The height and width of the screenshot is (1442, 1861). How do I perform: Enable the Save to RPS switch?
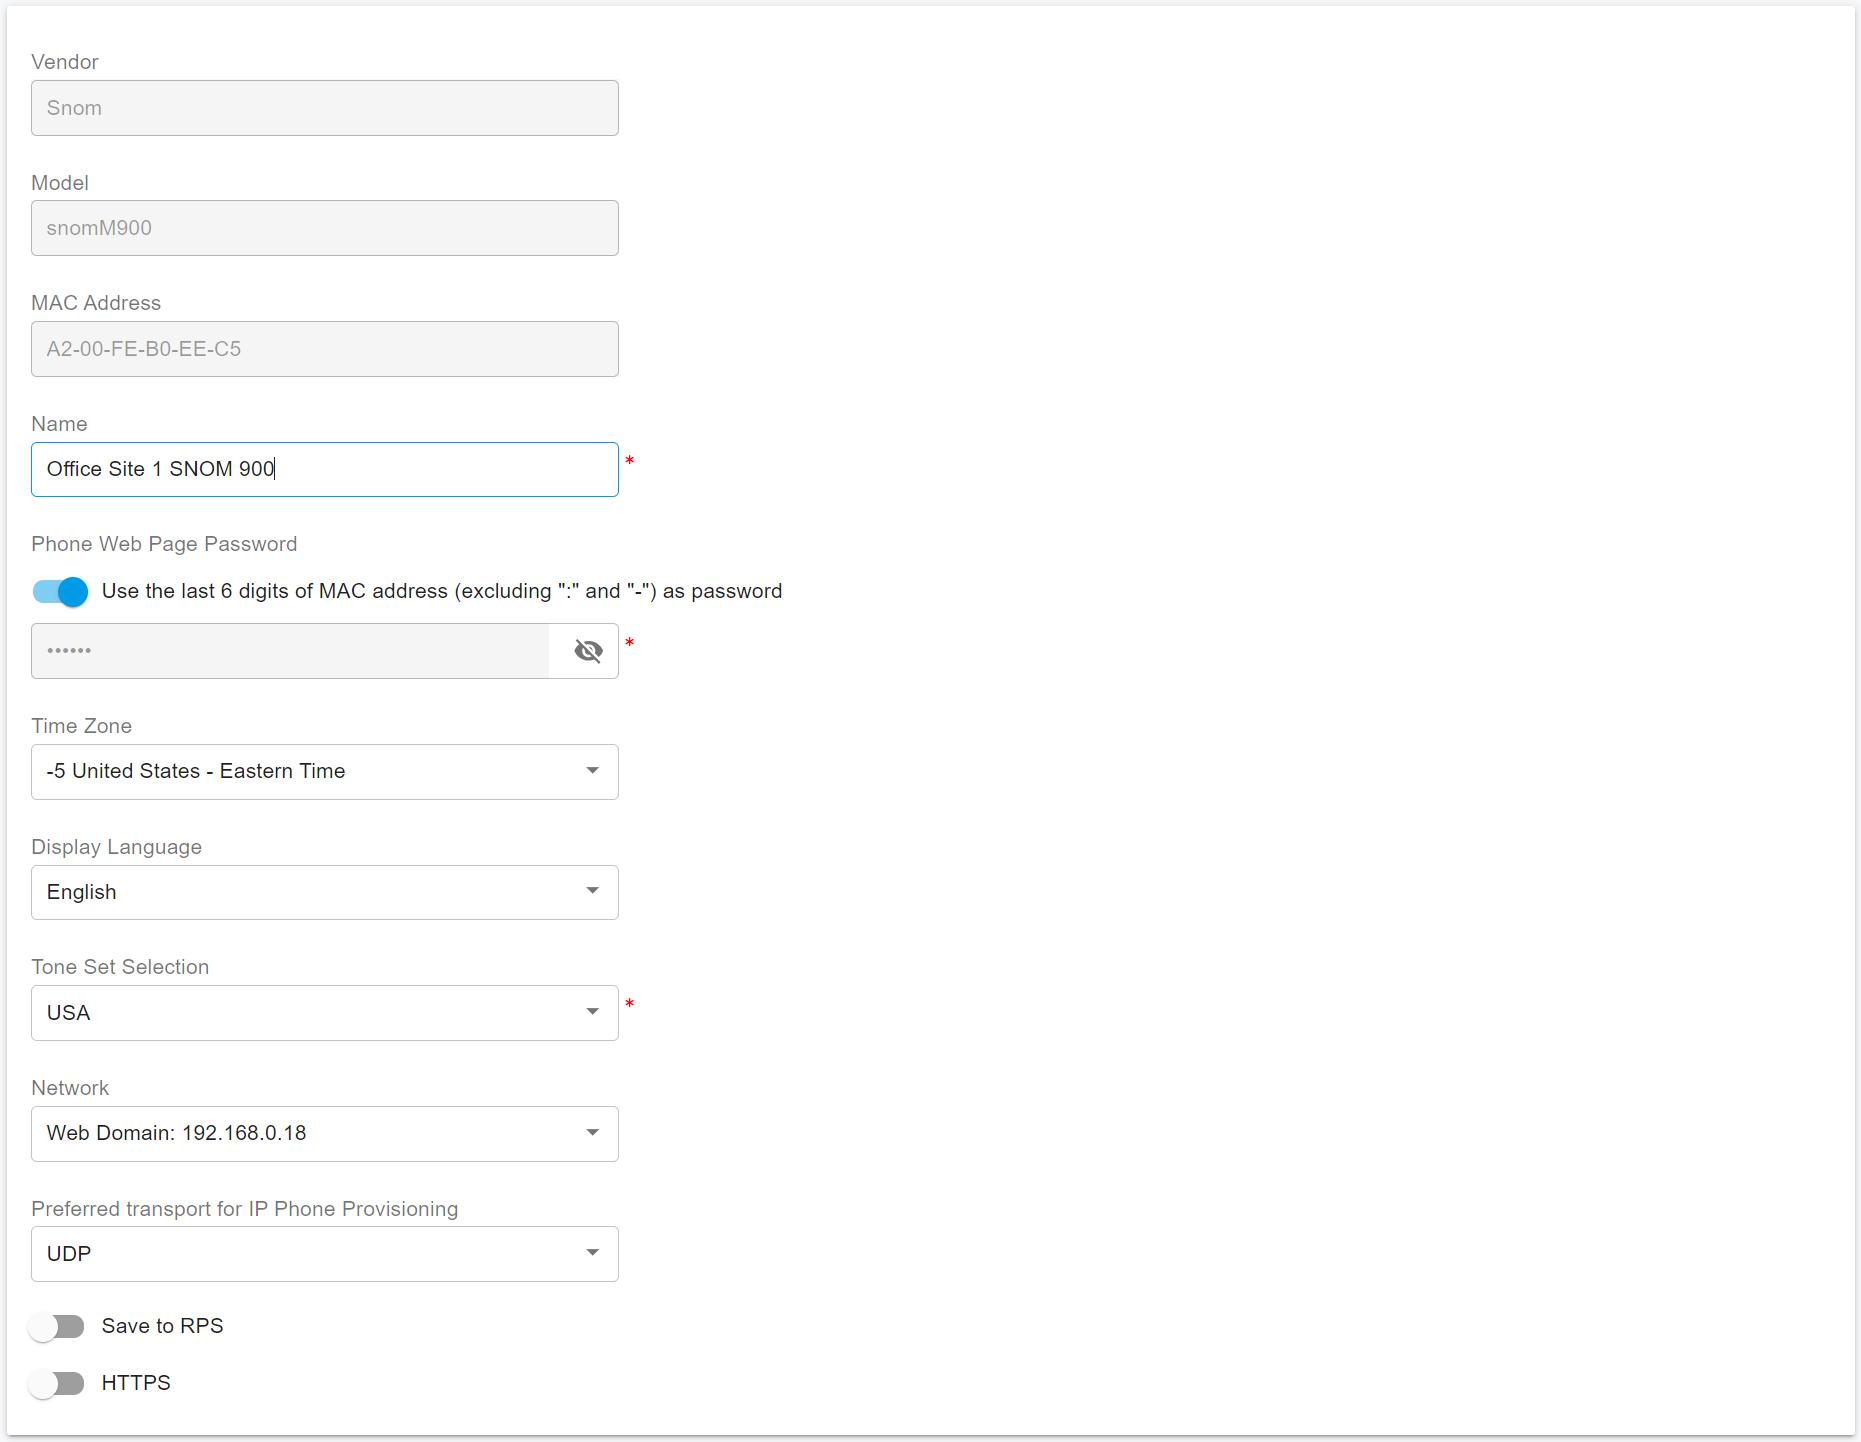[x=57, y=1327]
